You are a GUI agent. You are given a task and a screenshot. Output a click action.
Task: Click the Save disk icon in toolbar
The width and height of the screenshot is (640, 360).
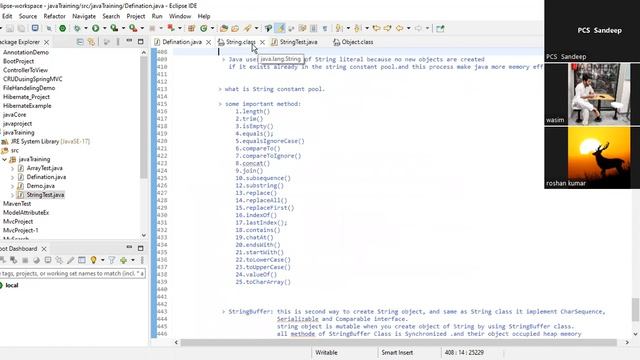(x=10, y=28)
